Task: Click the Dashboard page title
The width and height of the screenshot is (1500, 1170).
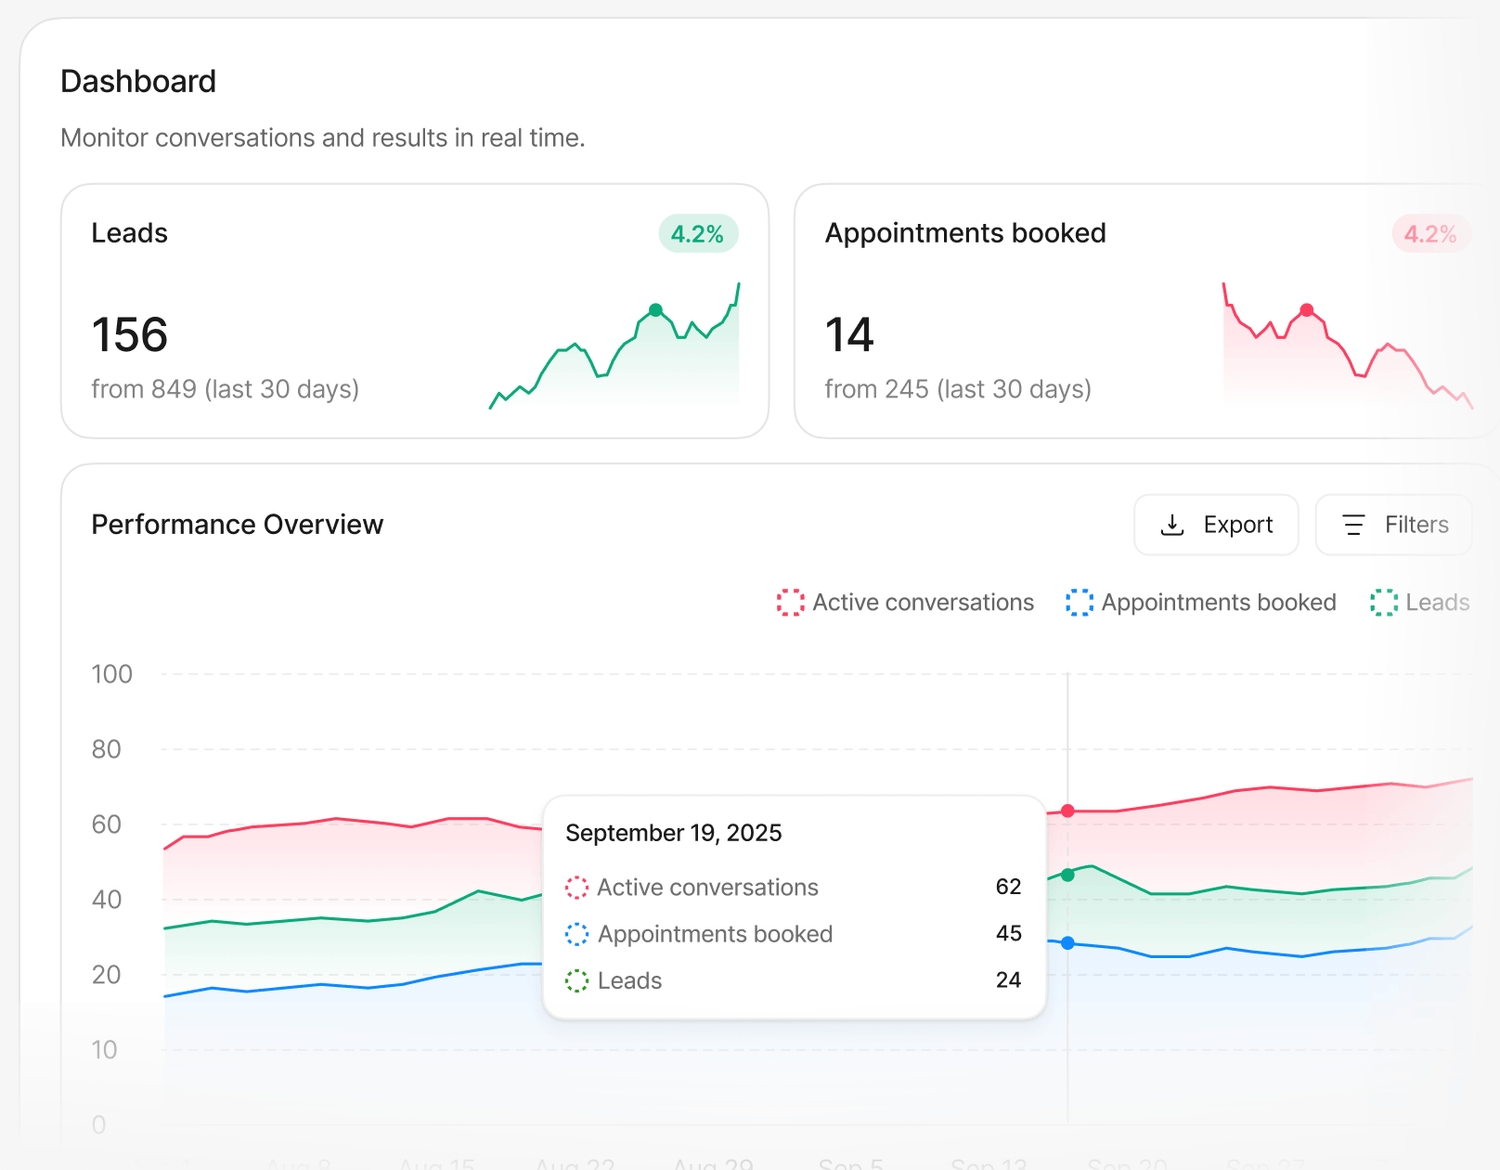Action: pos(138,81)
